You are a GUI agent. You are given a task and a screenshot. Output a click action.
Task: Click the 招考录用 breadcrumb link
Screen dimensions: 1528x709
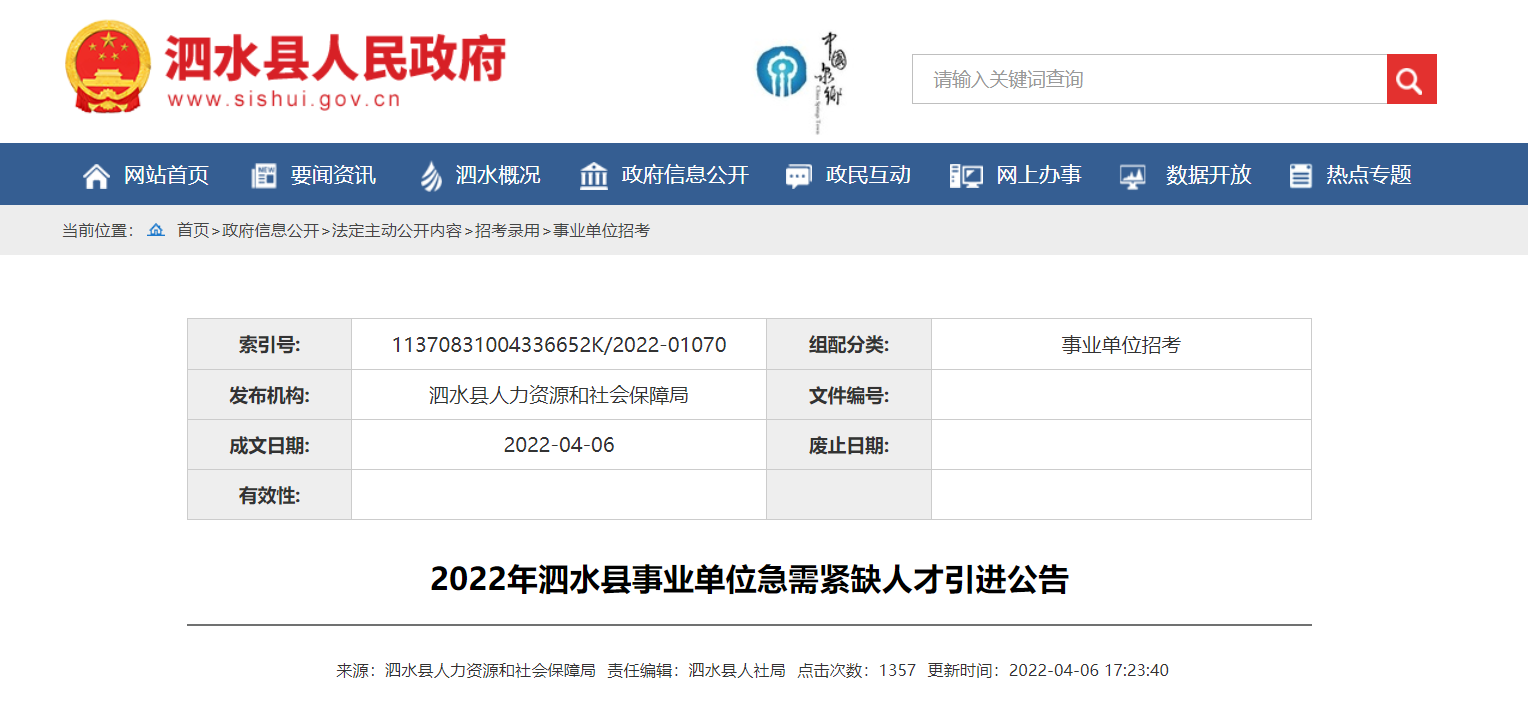[507, 231]
